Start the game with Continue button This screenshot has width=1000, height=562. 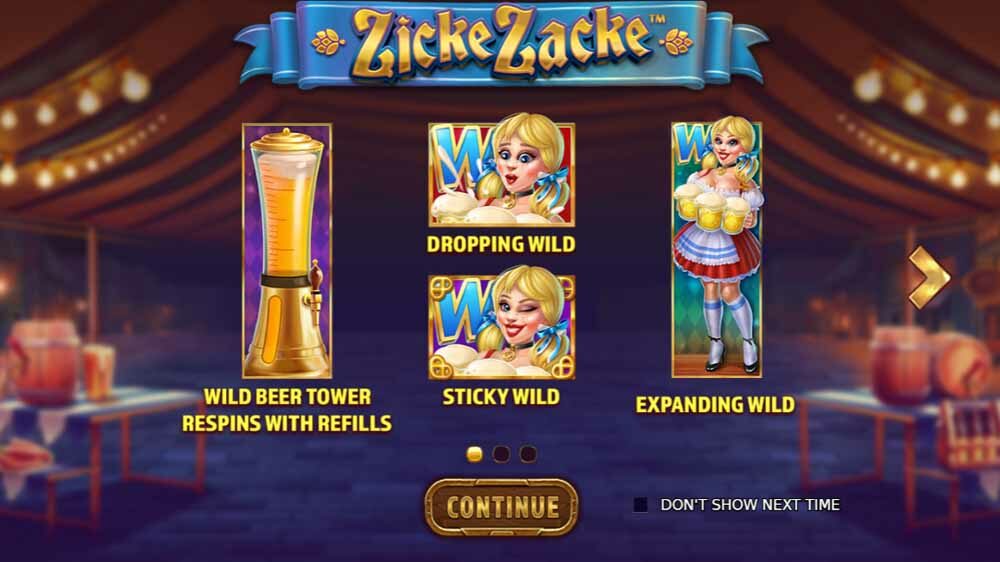click(502, 507)
